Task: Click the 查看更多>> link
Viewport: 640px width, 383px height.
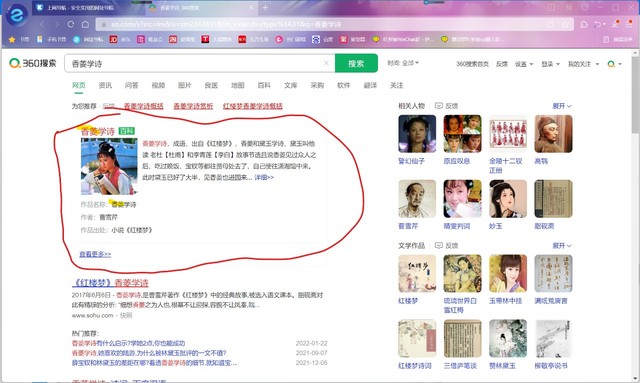Action: click(95, 254)
